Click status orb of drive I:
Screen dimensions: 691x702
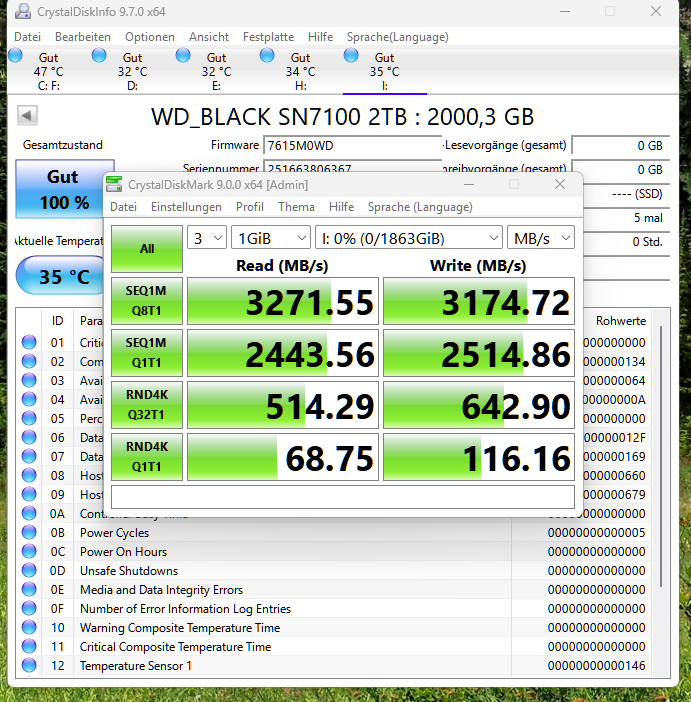tap(351, 56)
